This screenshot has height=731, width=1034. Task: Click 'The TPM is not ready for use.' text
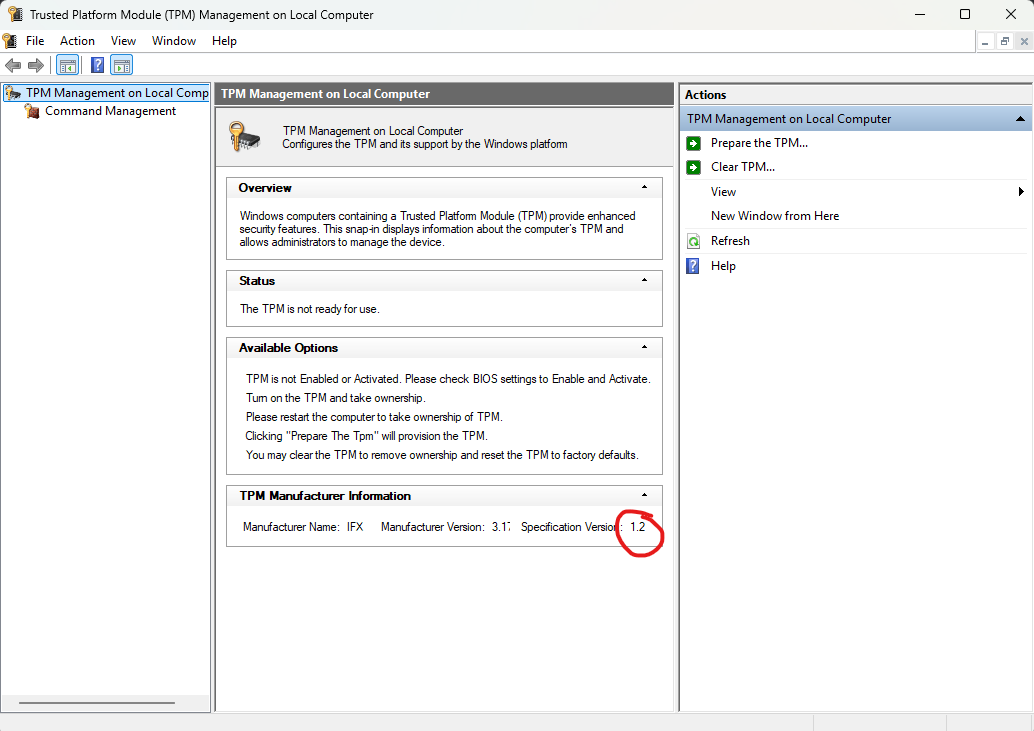pyautogui.click(x=309, y=309)
